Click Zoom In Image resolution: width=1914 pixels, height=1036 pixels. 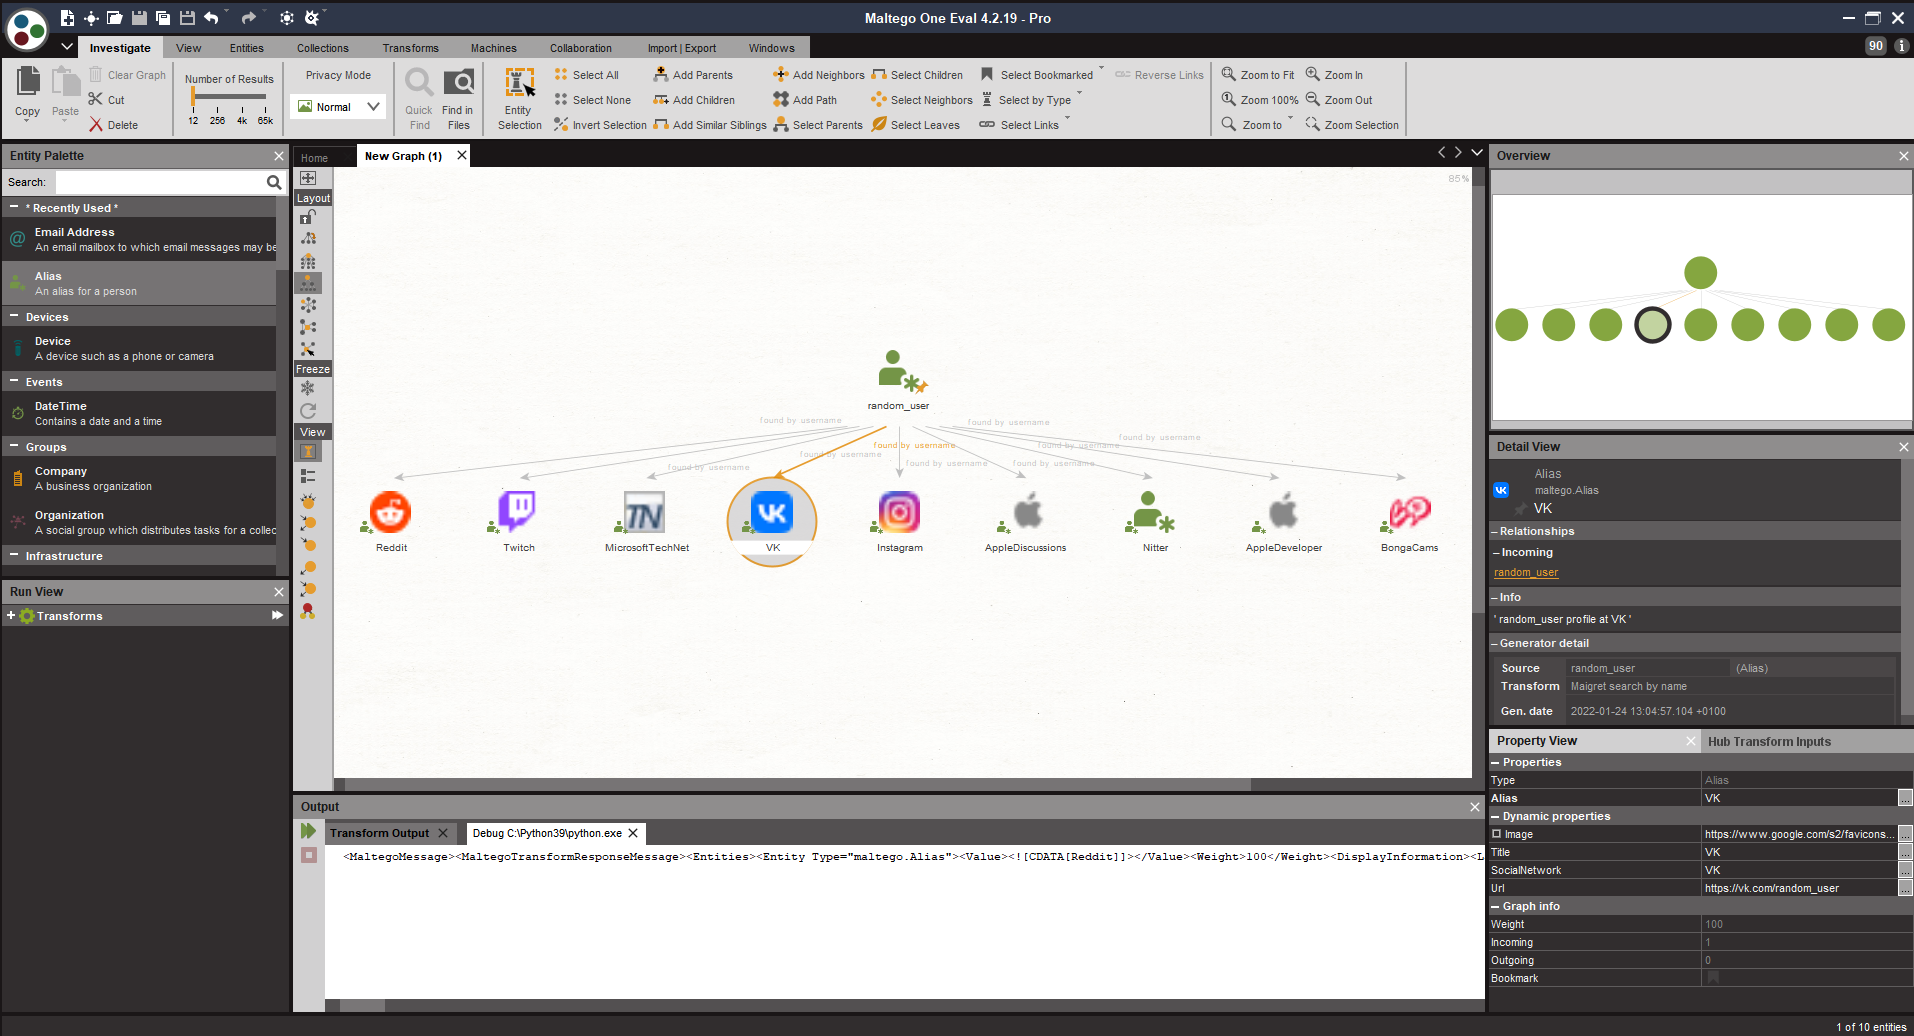pyautogui.click(x=1334, y=75)
